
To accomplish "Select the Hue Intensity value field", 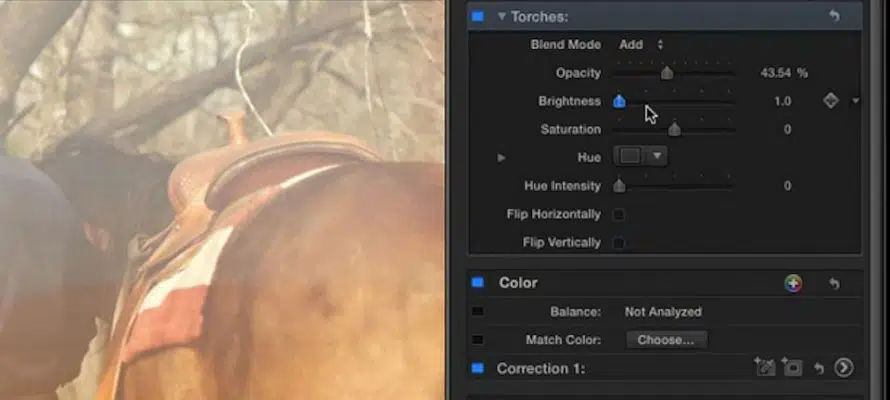I will tap(787, 186).
